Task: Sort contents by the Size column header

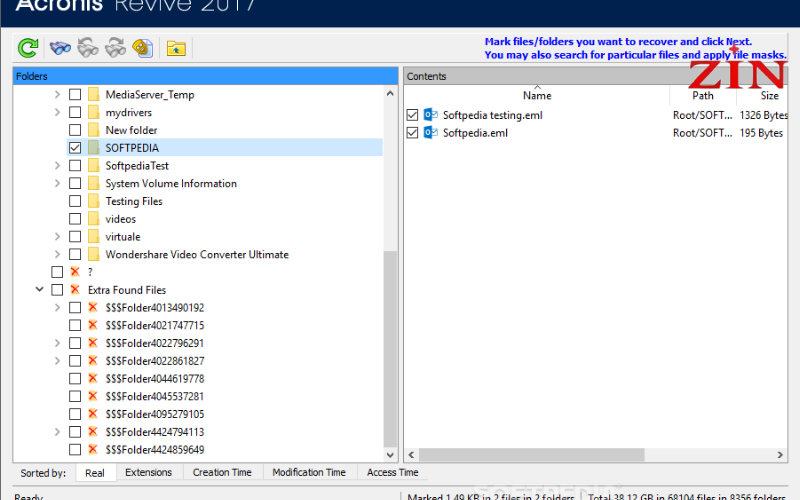Action: (763, 95)
